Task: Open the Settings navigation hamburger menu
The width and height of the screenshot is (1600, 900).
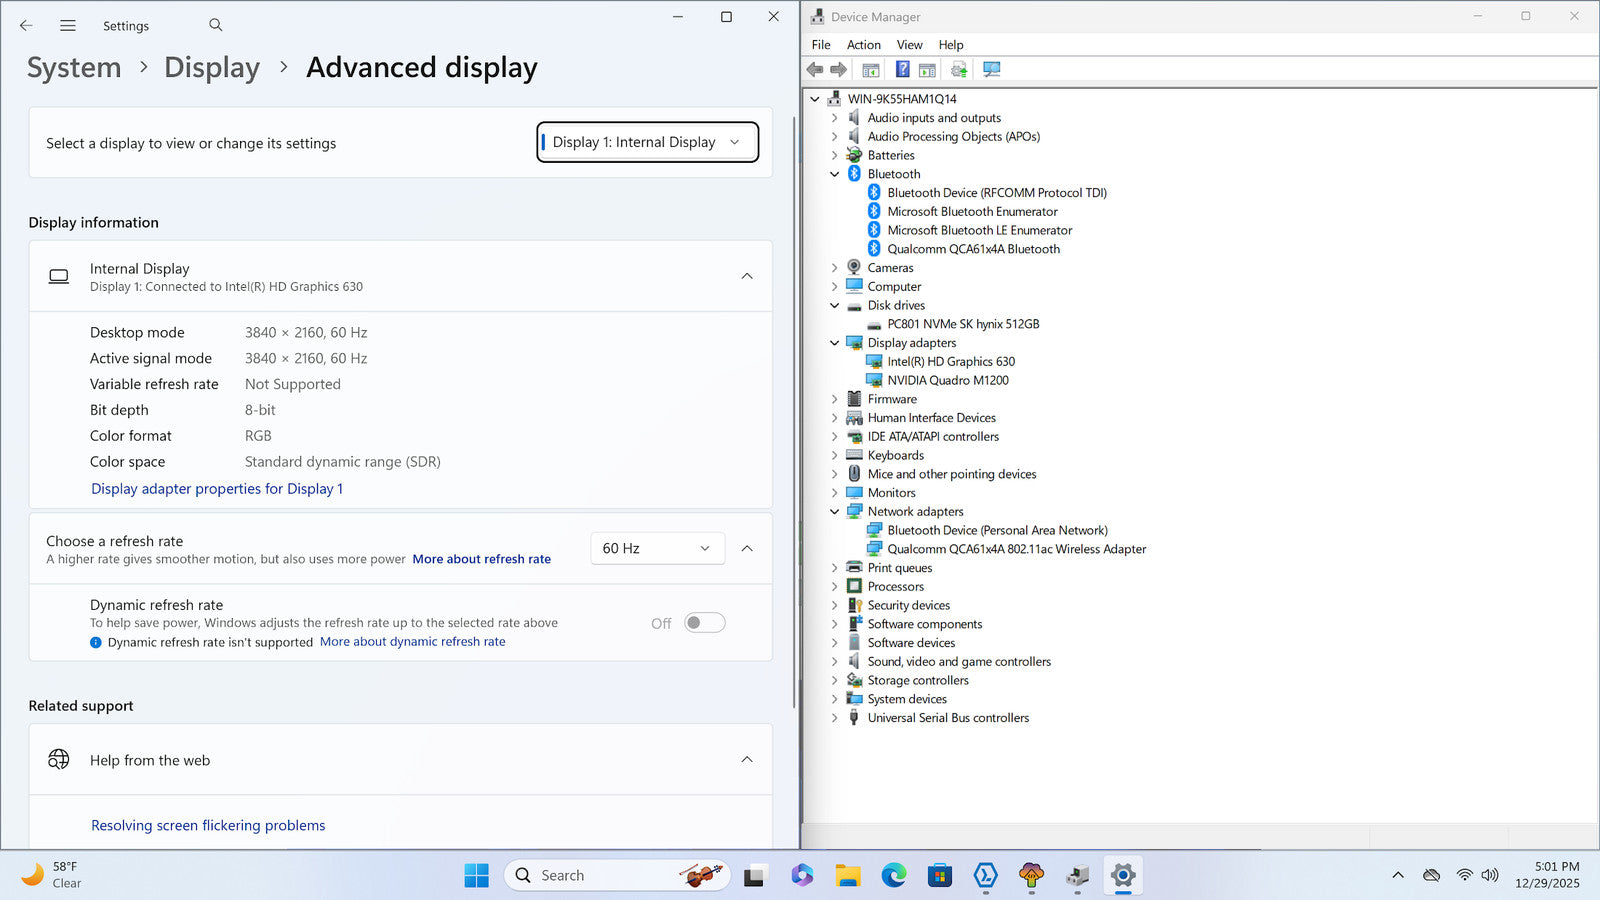Action: tap(67, 26)
